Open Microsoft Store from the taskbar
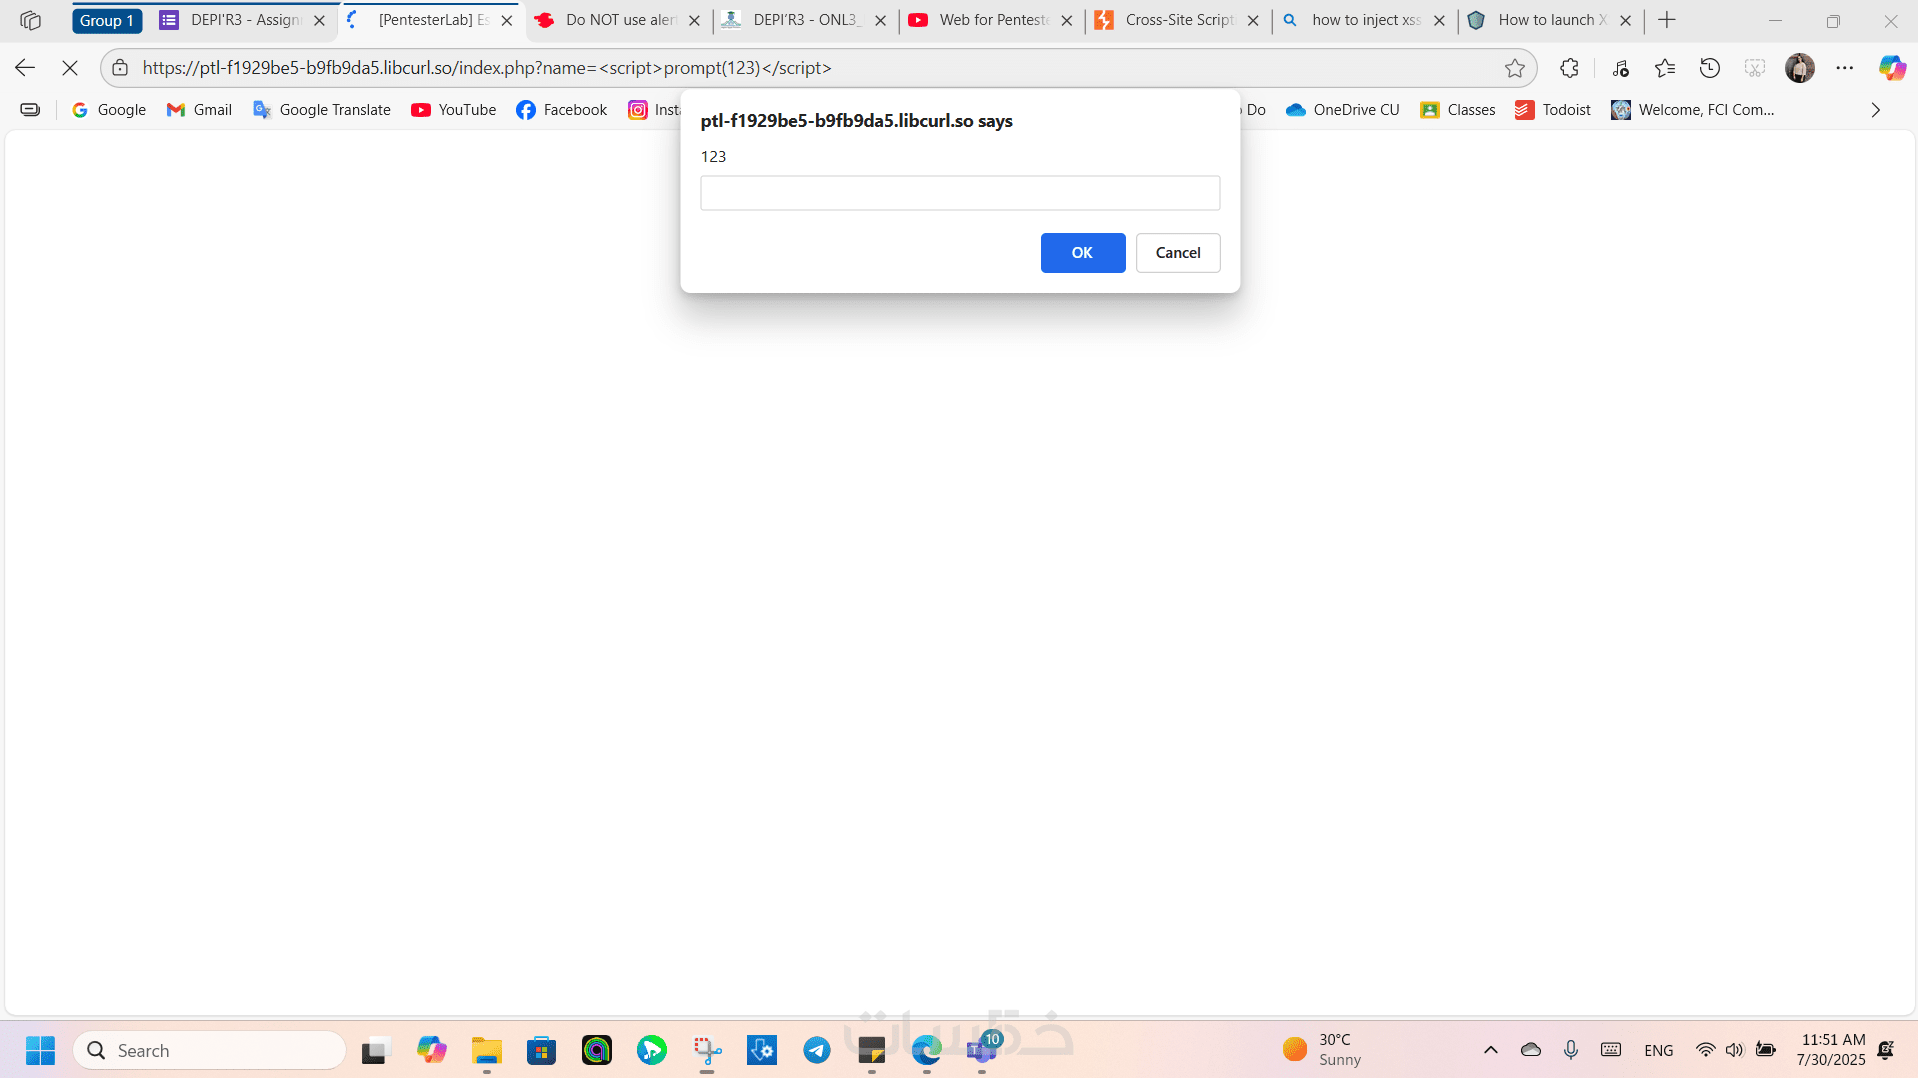Screen dimensions: 1918x1078 coord(542,1050)
